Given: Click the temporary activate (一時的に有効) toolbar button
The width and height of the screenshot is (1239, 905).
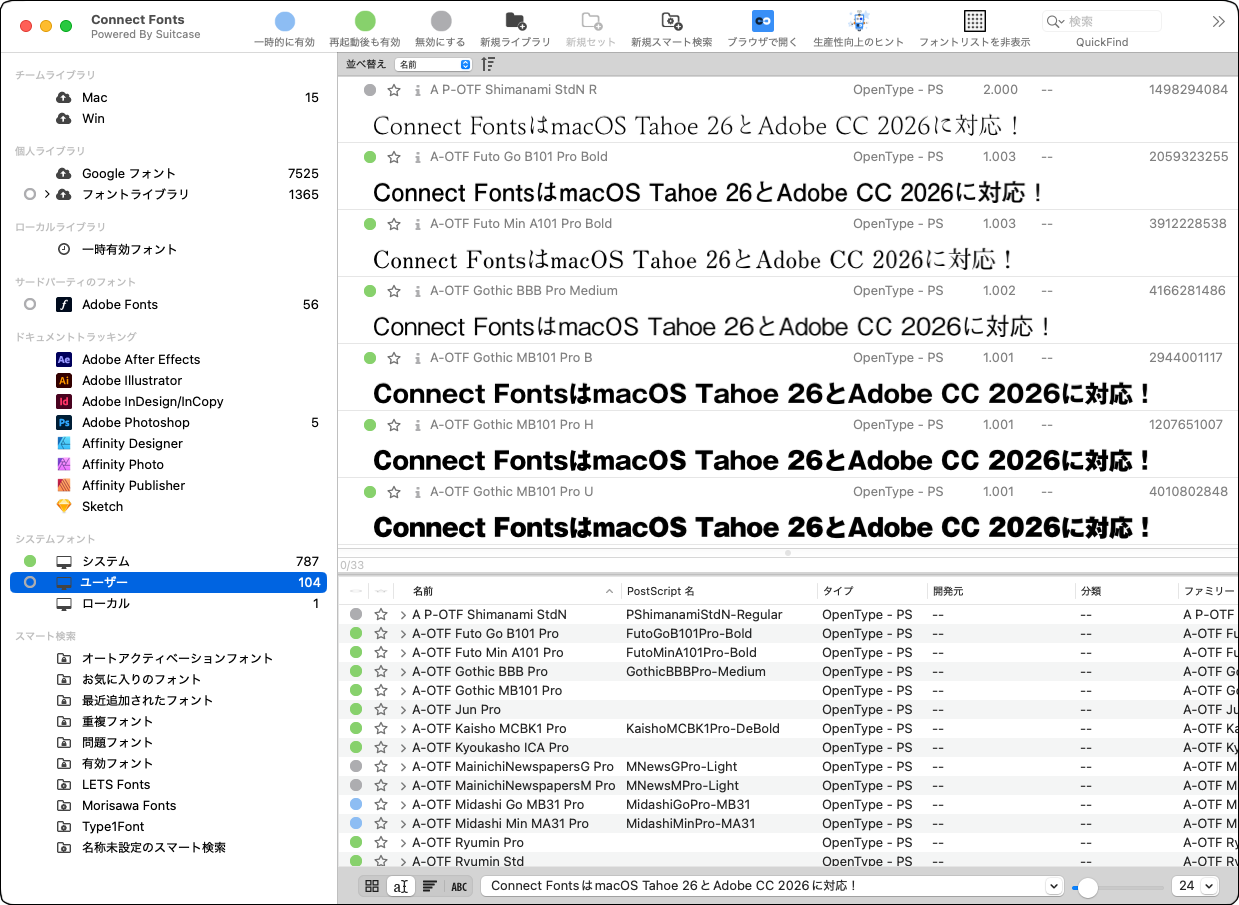Looking at the screenshot, I should [284, 29].
